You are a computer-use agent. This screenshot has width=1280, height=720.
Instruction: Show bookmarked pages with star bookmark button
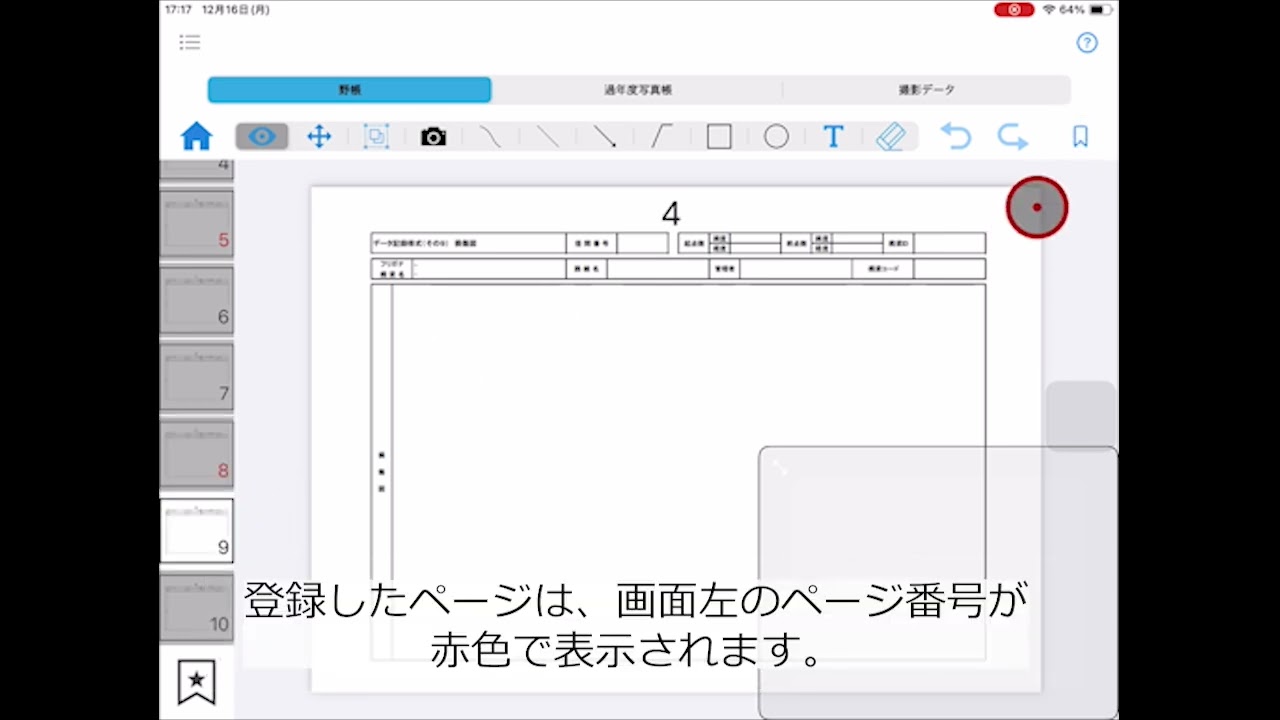196,682
